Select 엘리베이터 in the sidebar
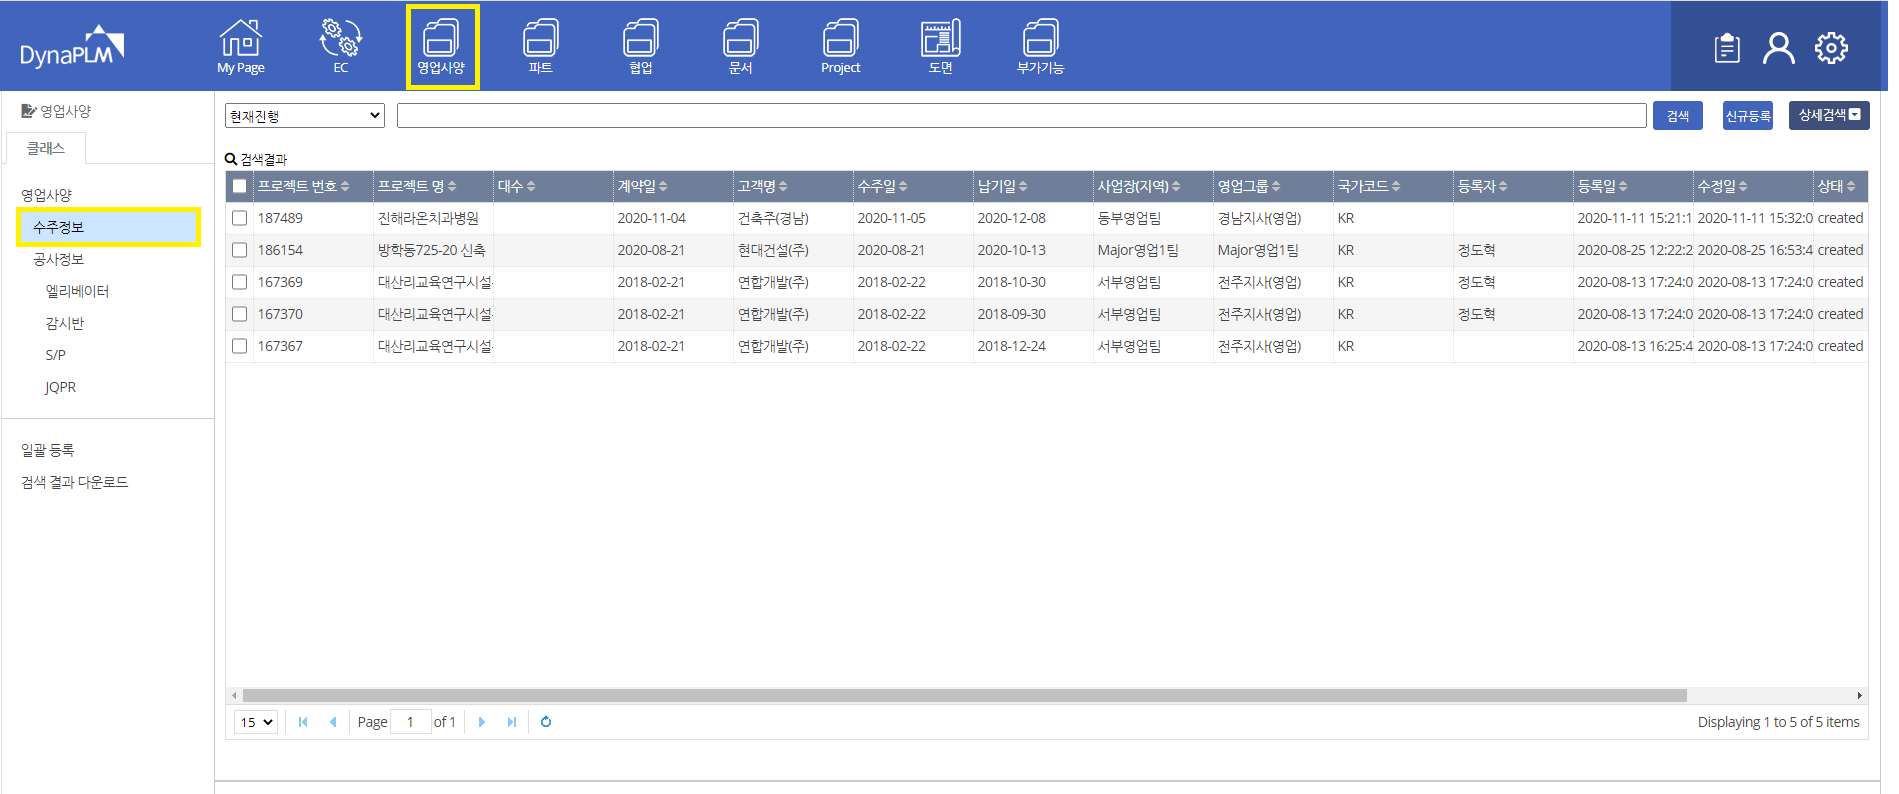The height and width of the screenshot is (794, 1899). pyautogui.click(x=77, y=291)
